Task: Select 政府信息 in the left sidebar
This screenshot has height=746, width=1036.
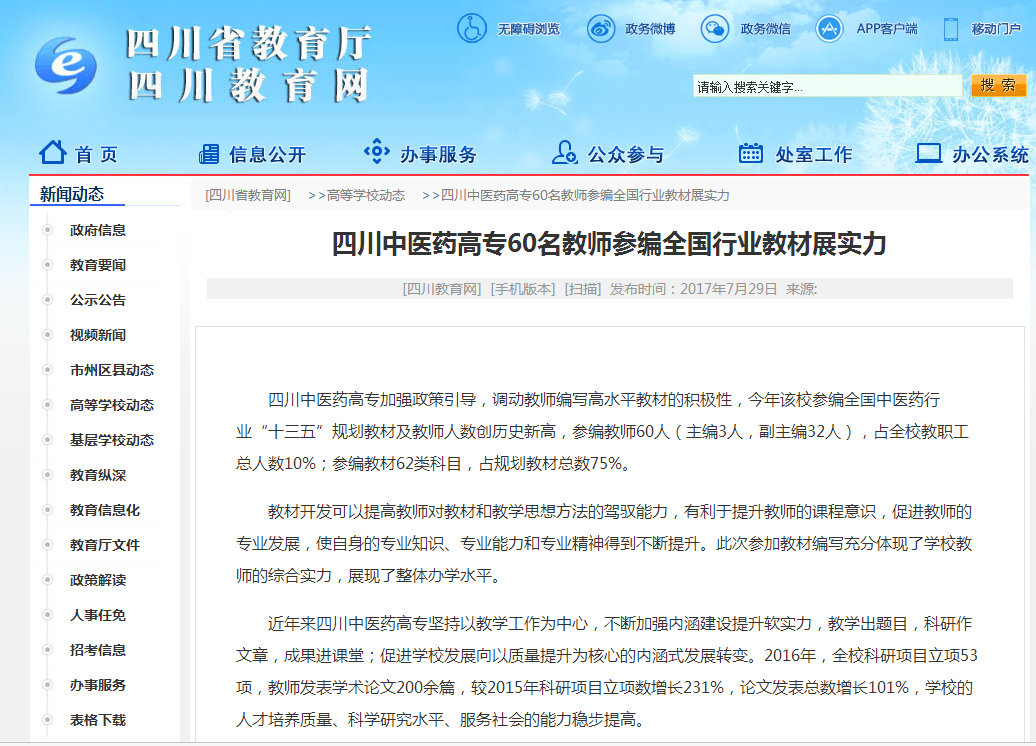Action: 98,230
